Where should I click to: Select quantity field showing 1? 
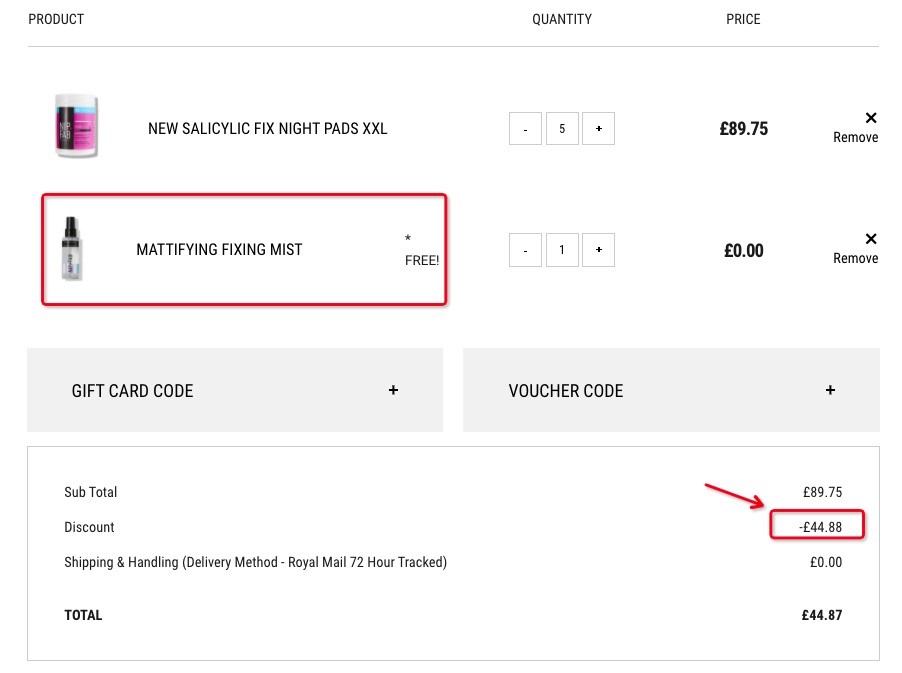click(x=562, y=250)
